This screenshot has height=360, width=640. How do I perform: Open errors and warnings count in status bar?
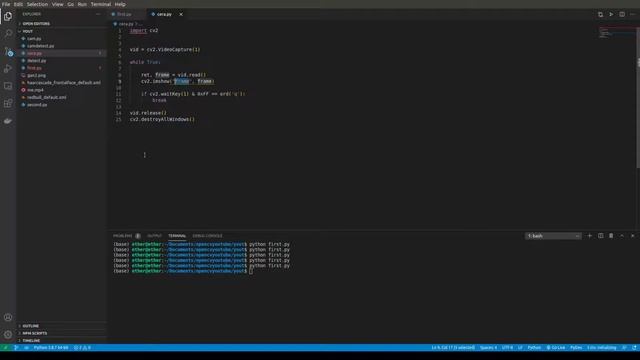click(x=82, y=348)
